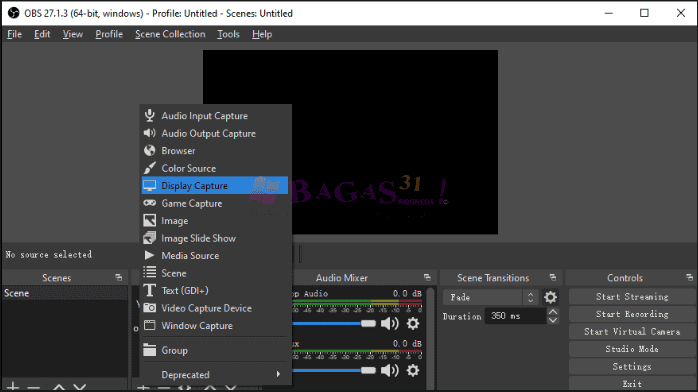Choose Window Capture source
This screenshot has height=392, width=698.
pyautogui.click(x=215, y=326)
